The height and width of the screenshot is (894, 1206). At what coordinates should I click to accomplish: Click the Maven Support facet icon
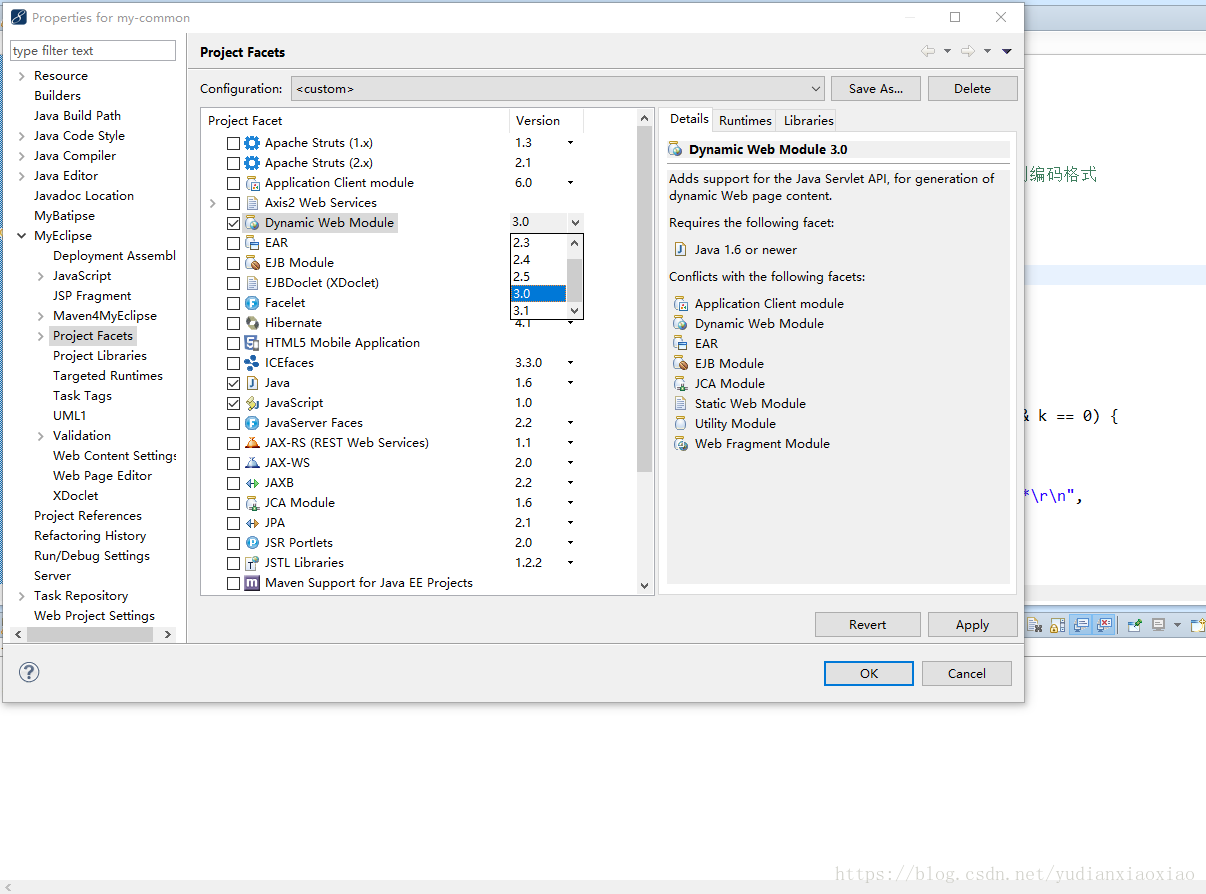pyautogui.click(x=252, y=583)
